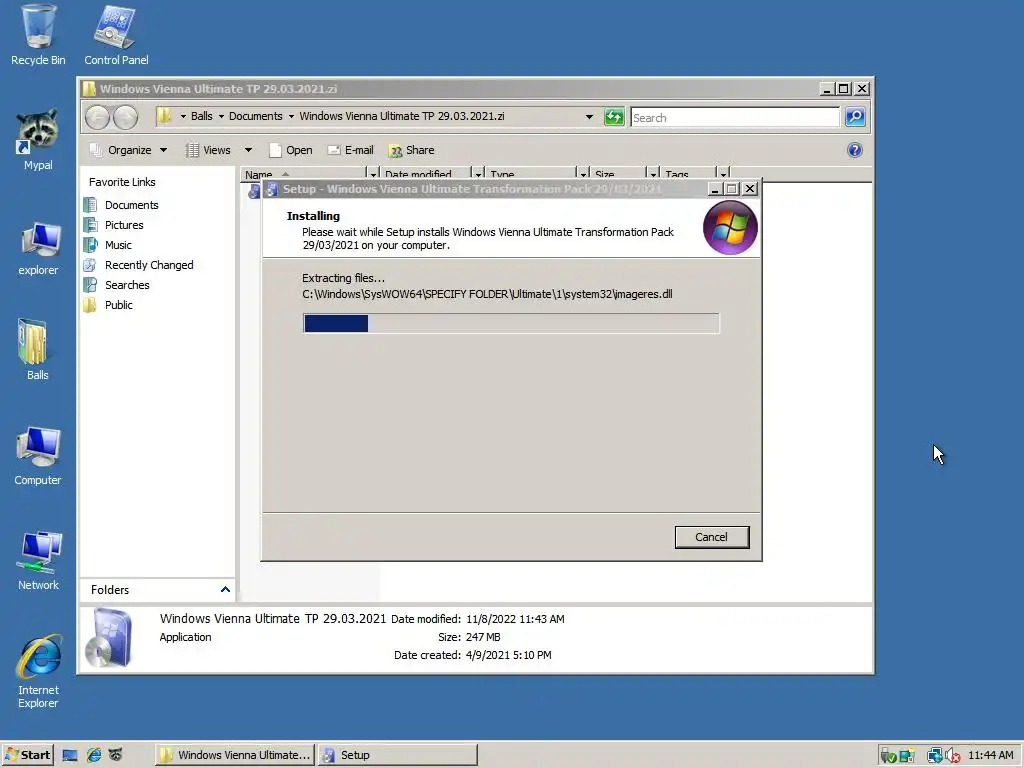1024x768 pixels.
Task: Click the folder icon in address bar
Action: pos(164,116)
